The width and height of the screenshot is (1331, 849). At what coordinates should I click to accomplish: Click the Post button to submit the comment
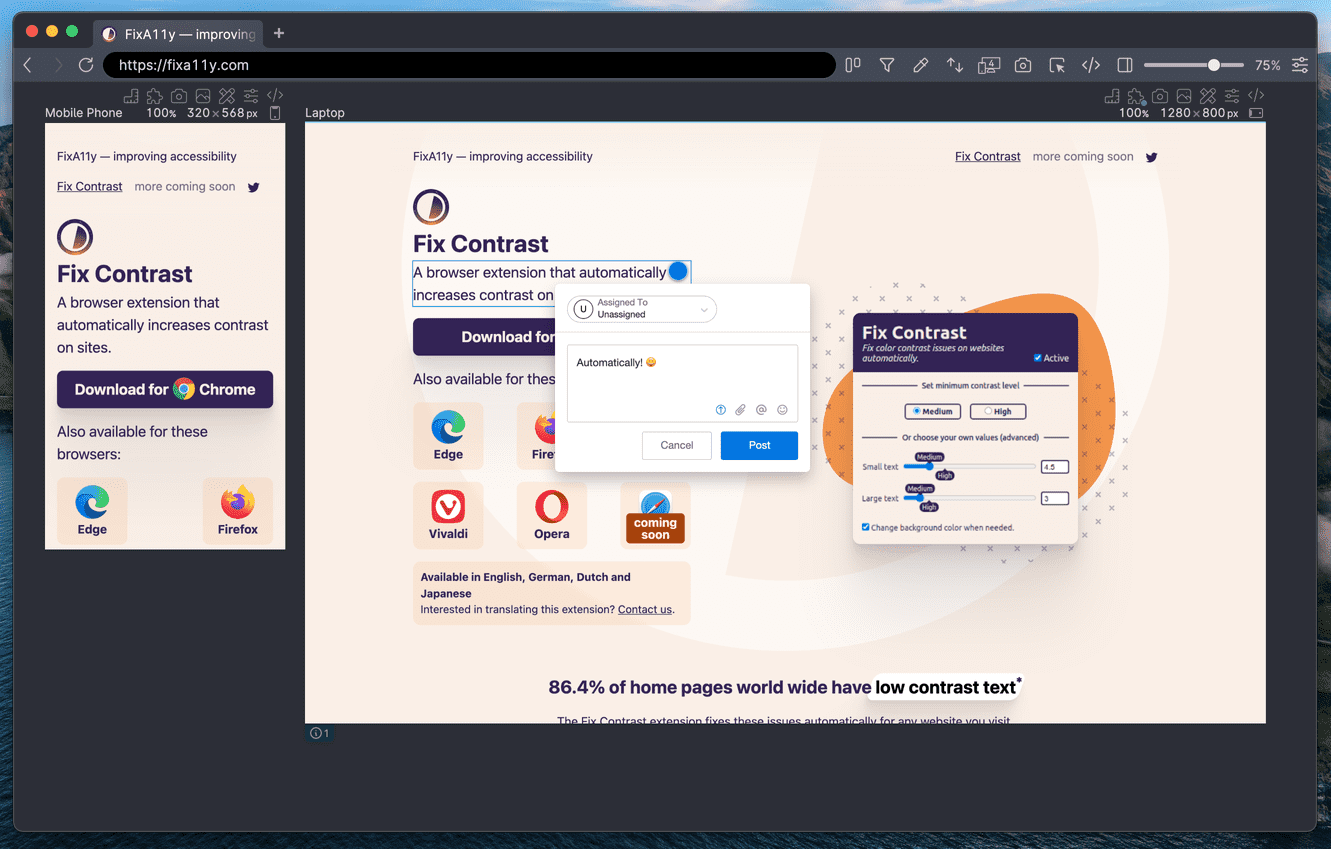(759, 445)
